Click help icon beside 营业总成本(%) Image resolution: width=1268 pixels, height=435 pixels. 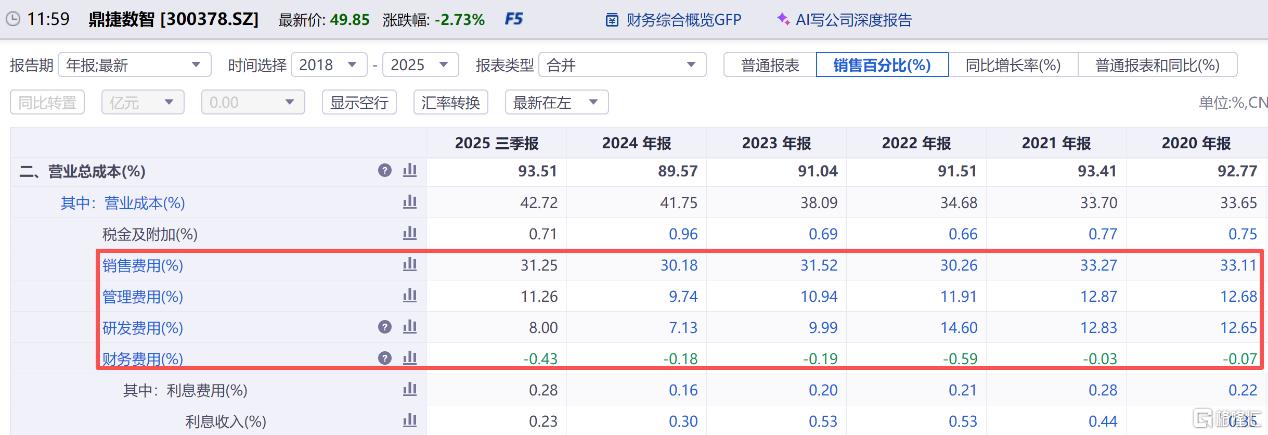(x=385, y=171)
